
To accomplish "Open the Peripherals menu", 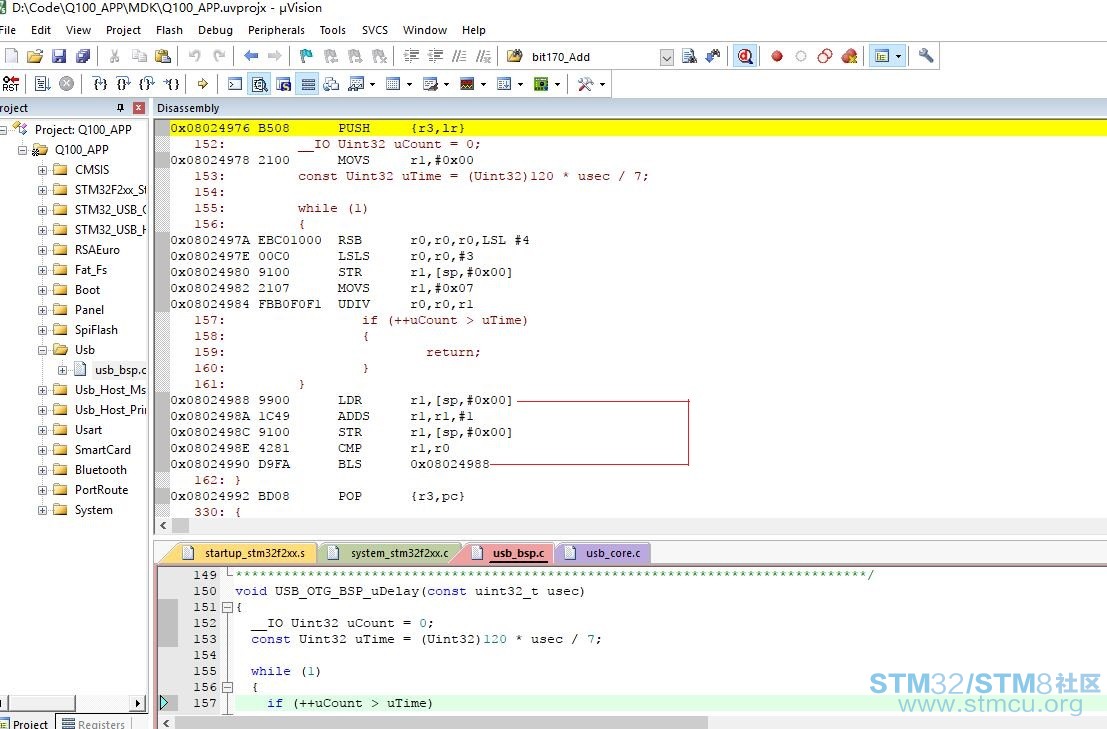I will point(276,30).
